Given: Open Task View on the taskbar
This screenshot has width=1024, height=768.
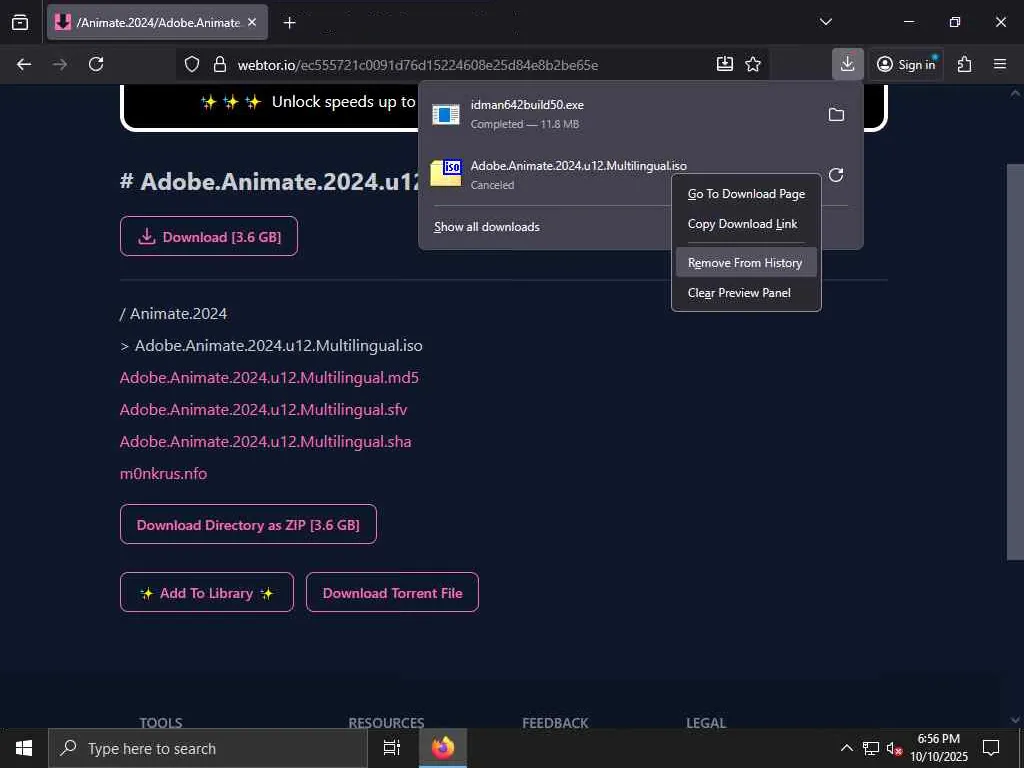Looking at the screenshot, I should pos(392,748).
